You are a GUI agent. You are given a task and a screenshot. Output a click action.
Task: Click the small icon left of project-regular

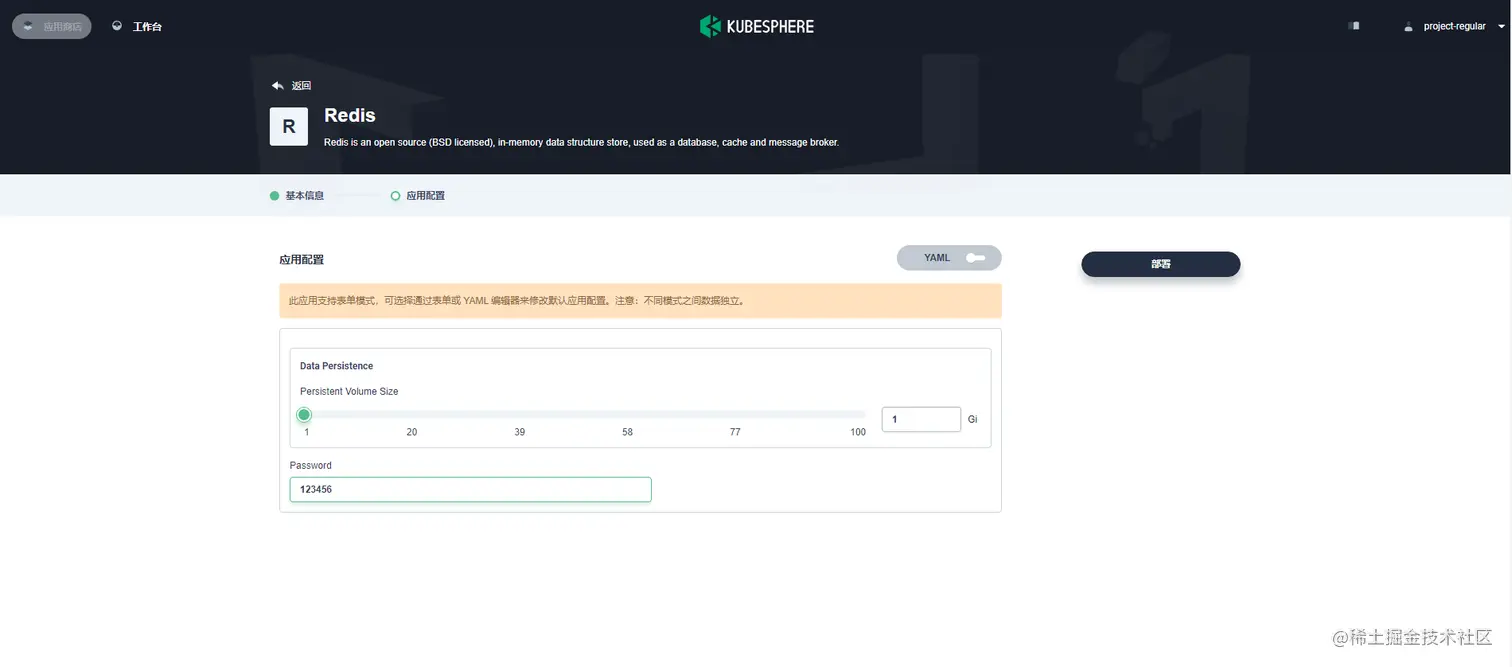[x=1354, y=26]
